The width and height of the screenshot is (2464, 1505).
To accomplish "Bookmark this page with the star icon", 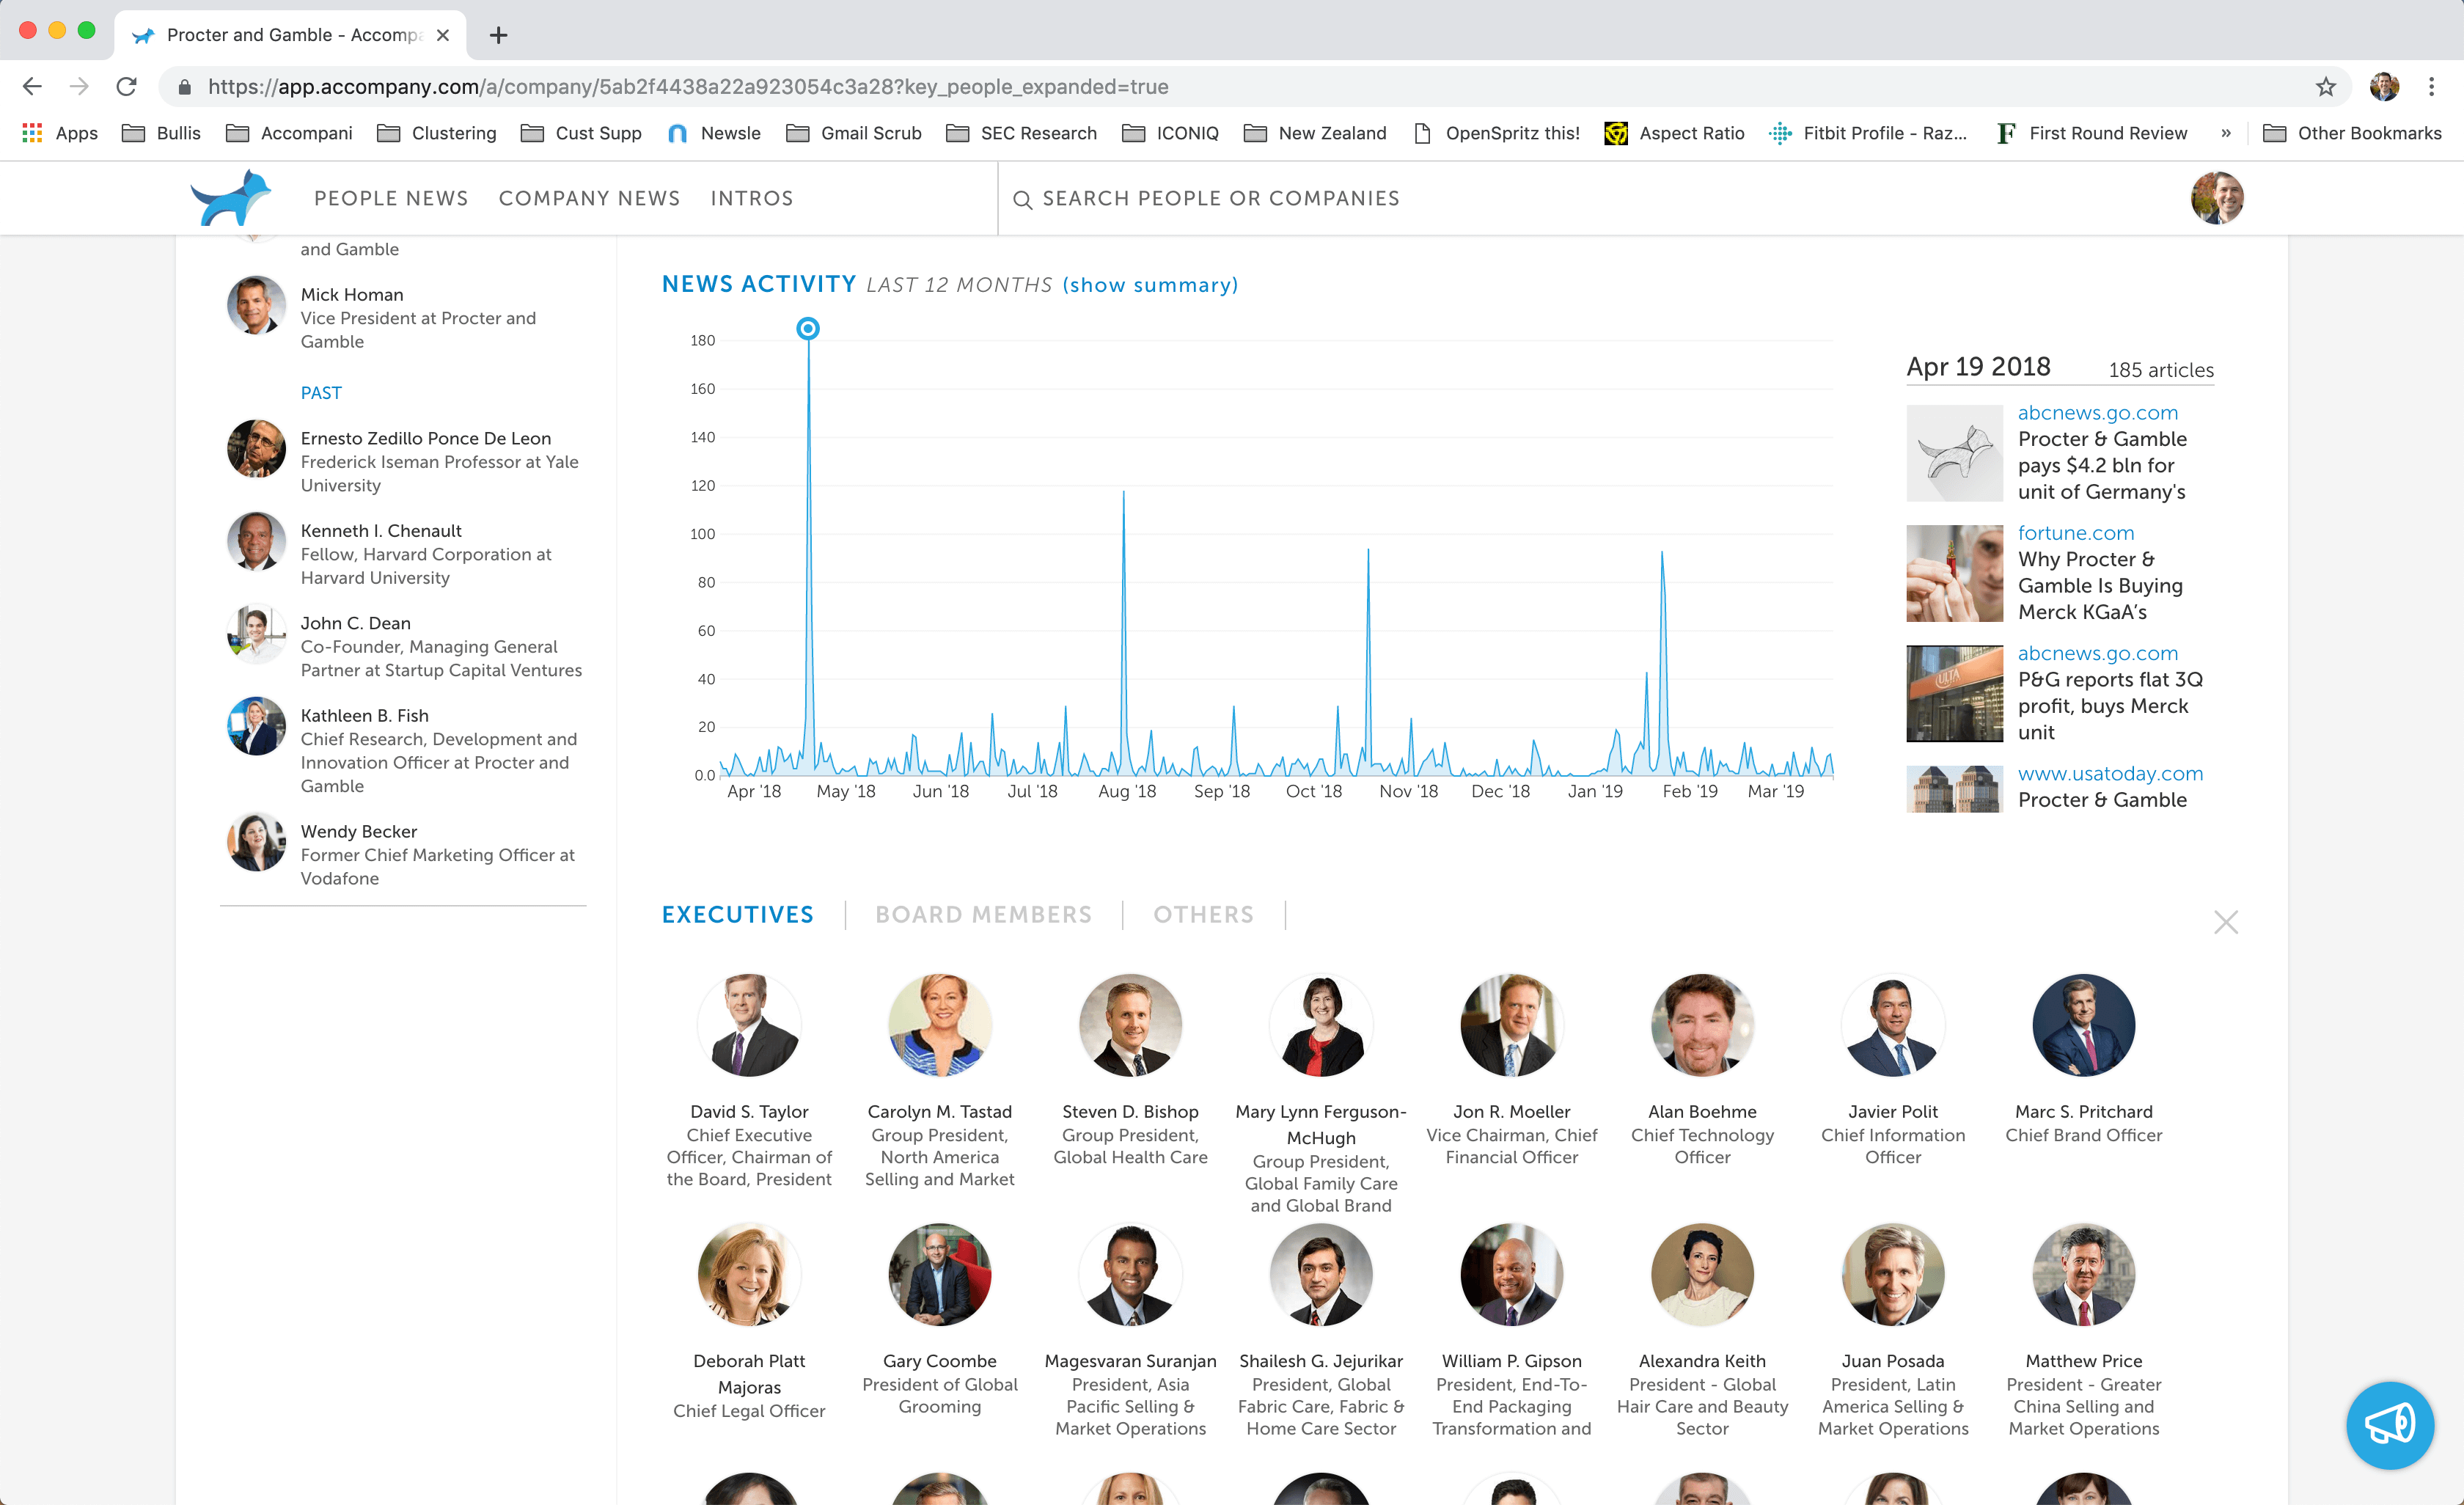I will 2326,87.
